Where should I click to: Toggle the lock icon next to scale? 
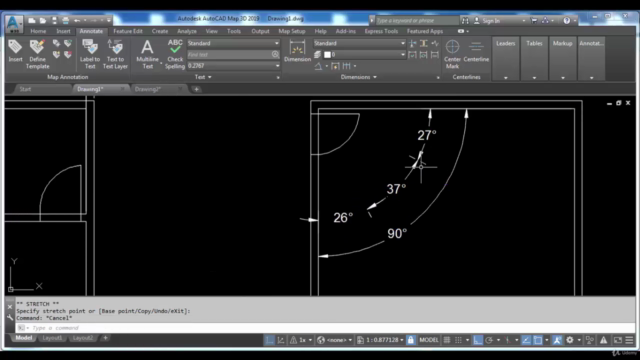coord(411,340)
